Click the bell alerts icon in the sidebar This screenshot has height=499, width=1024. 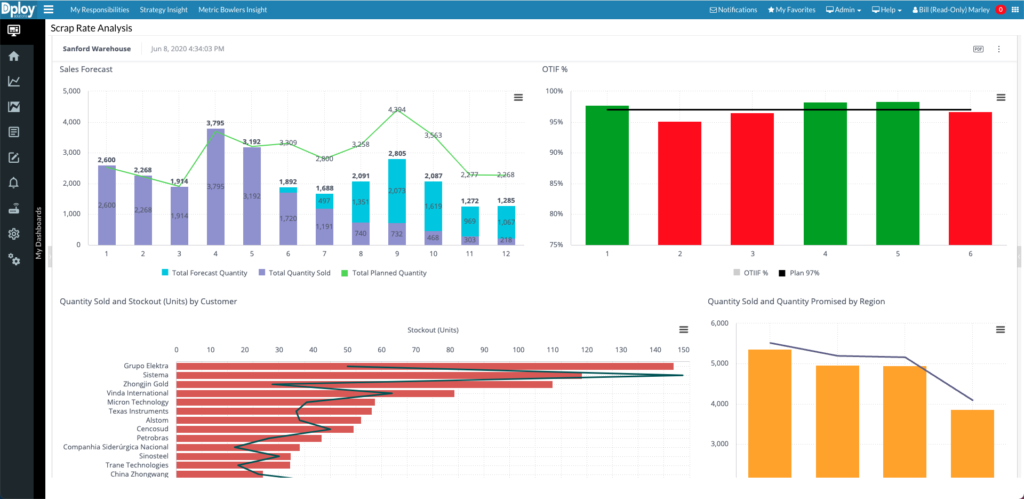[14, 183]
